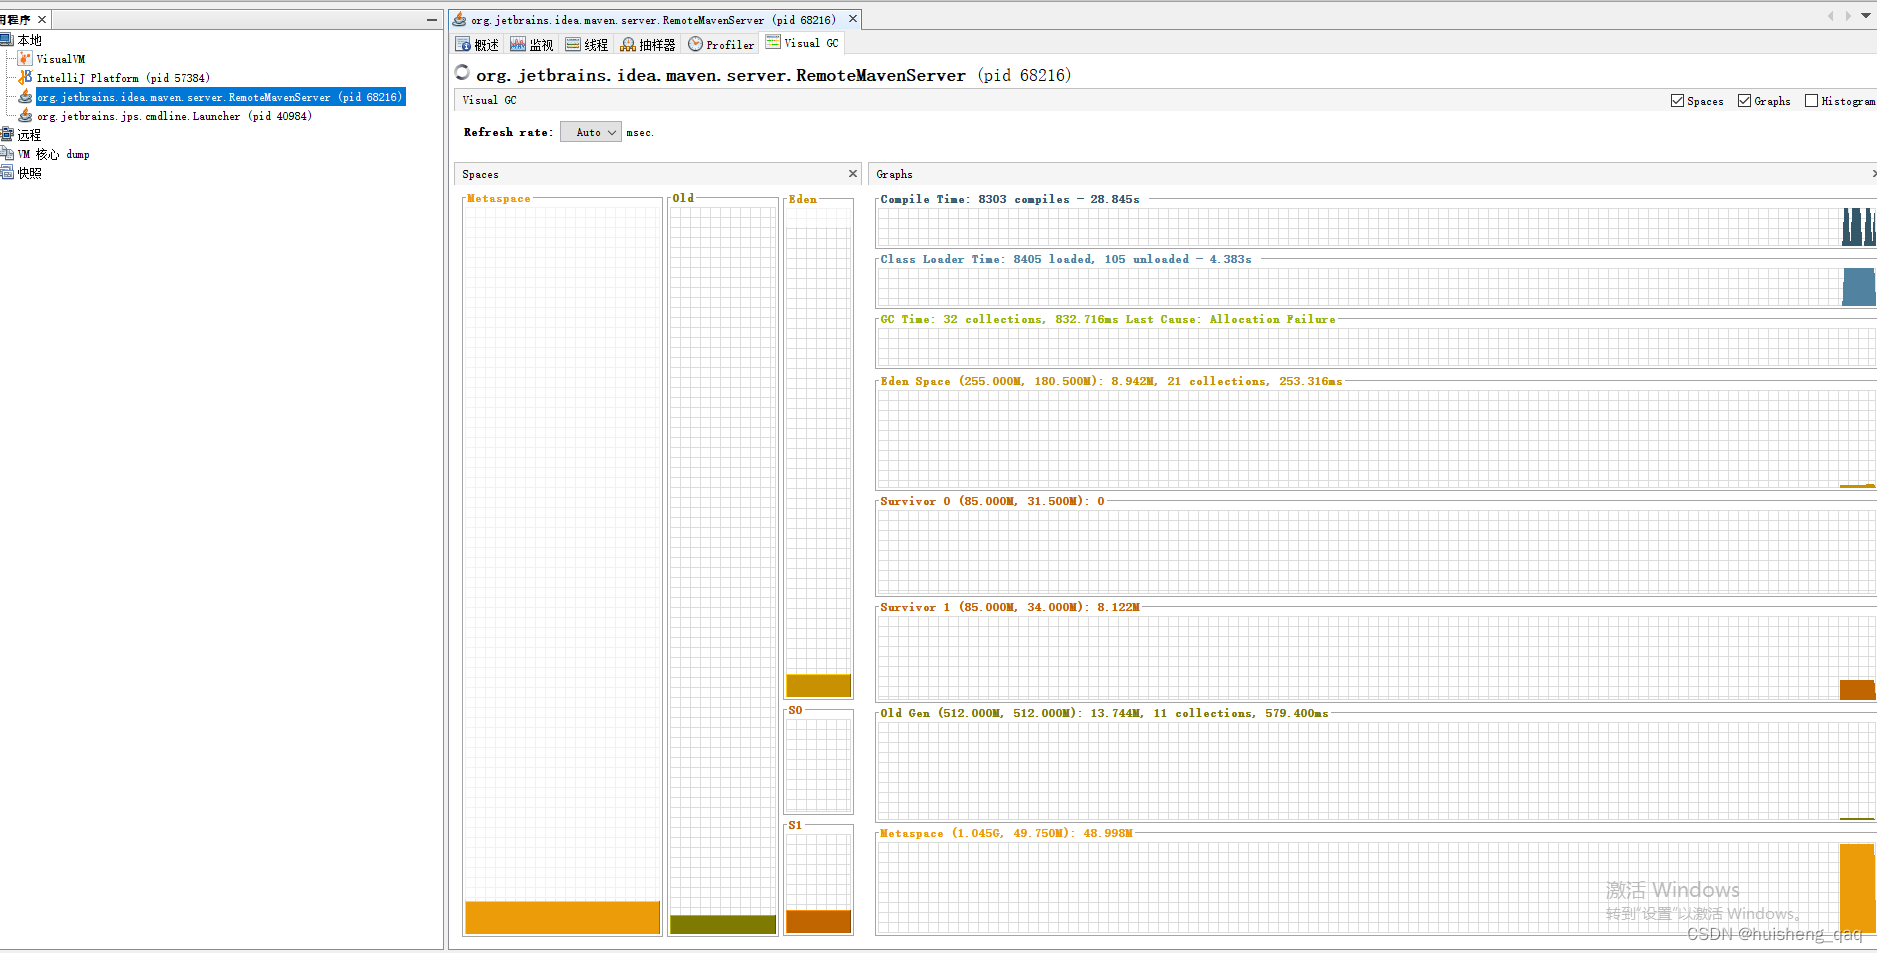
Task: Toggle the Spaces checkbox
Action: click(1677, 101)
